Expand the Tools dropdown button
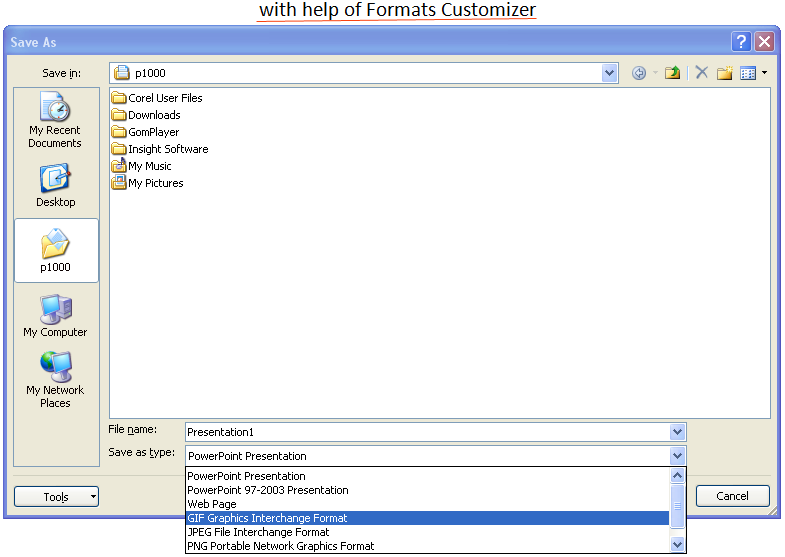The height and width of the screenshot is (557, 785). 56,496
